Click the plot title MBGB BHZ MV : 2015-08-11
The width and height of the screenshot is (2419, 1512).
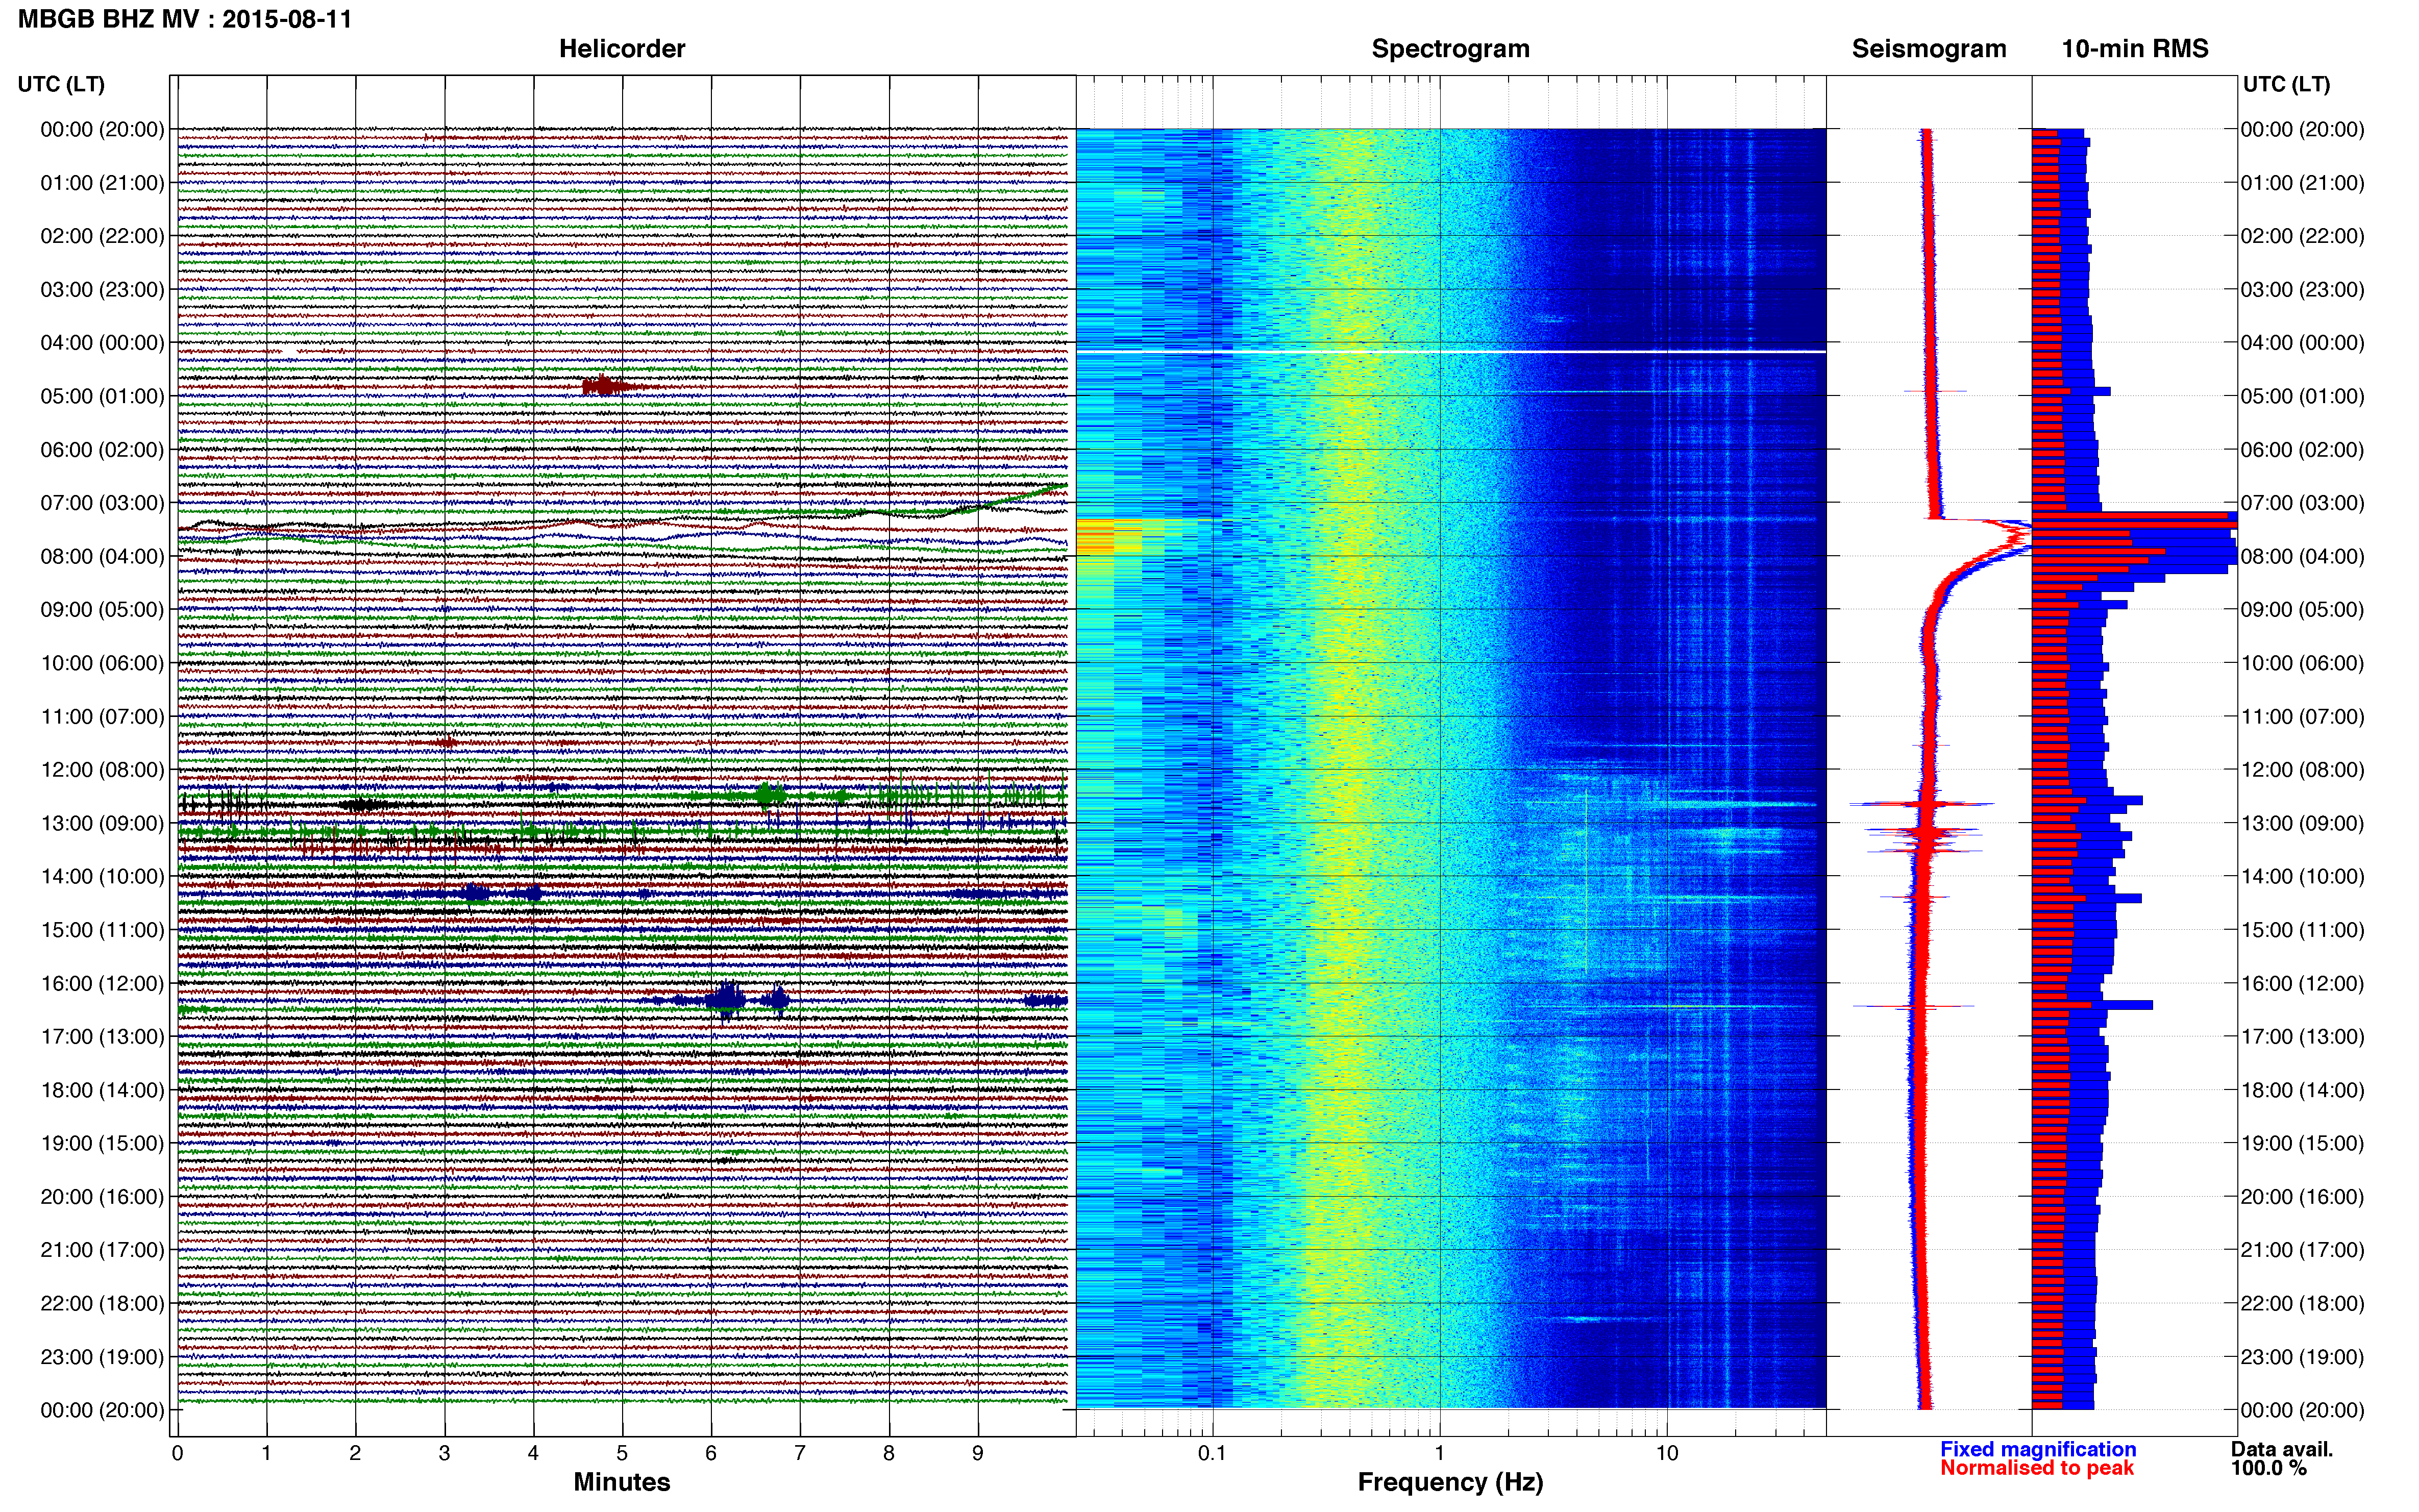pos(185,19)
